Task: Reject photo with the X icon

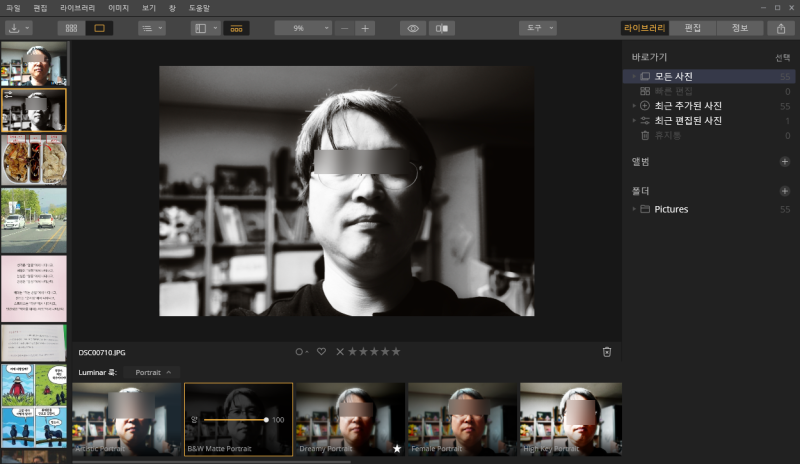Action: pyautogui.click(x=340, y=352)
